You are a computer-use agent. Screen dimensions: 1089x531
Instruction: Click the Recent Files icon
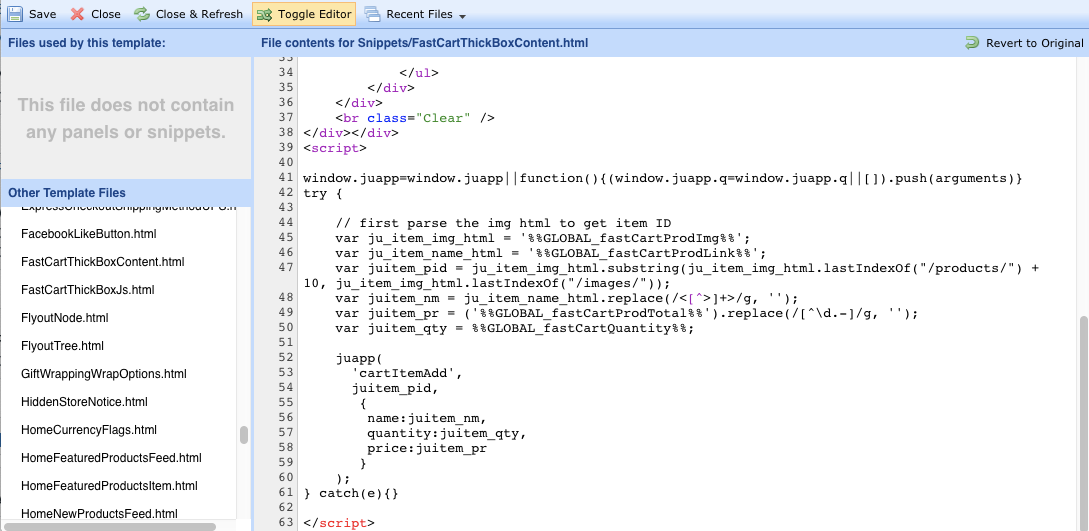point(372,14)
